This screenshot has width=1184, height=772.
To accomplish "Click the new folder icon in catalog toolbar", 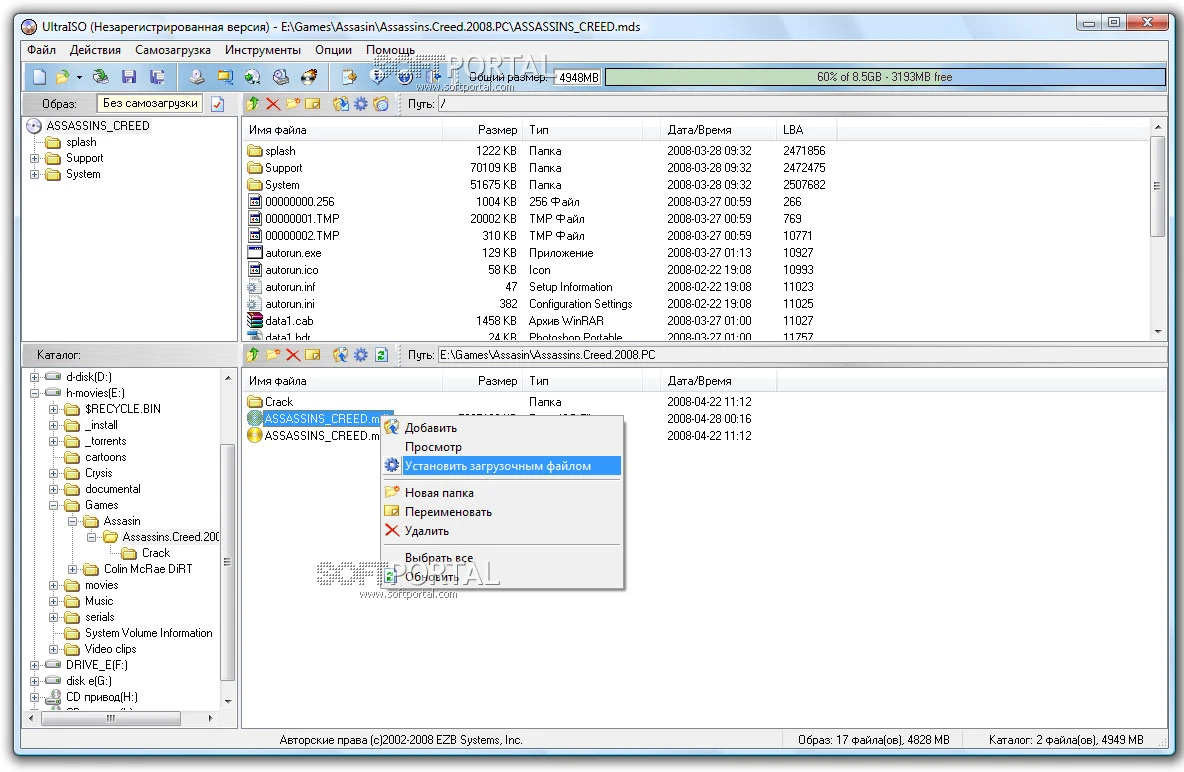I will (273, 355).
